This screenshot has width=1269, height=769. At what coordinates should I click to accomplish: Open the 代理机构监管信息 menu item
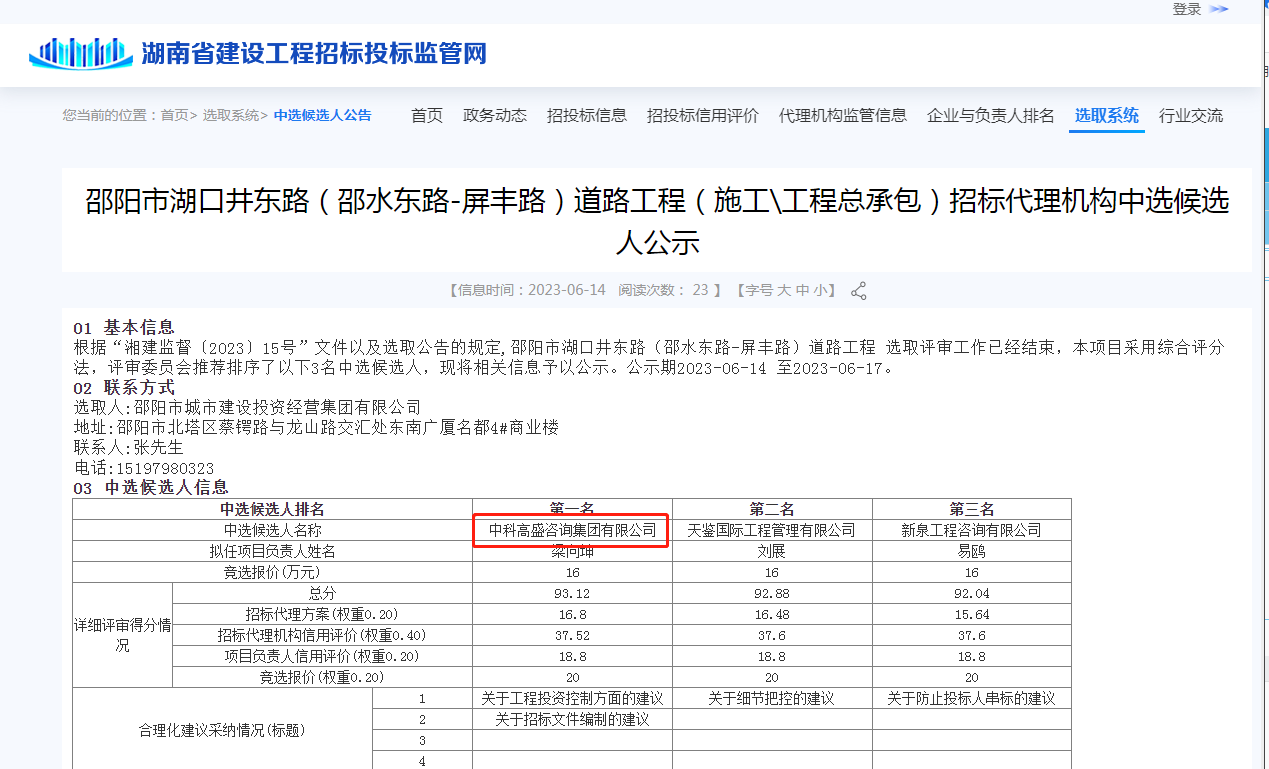click(843, 116)
